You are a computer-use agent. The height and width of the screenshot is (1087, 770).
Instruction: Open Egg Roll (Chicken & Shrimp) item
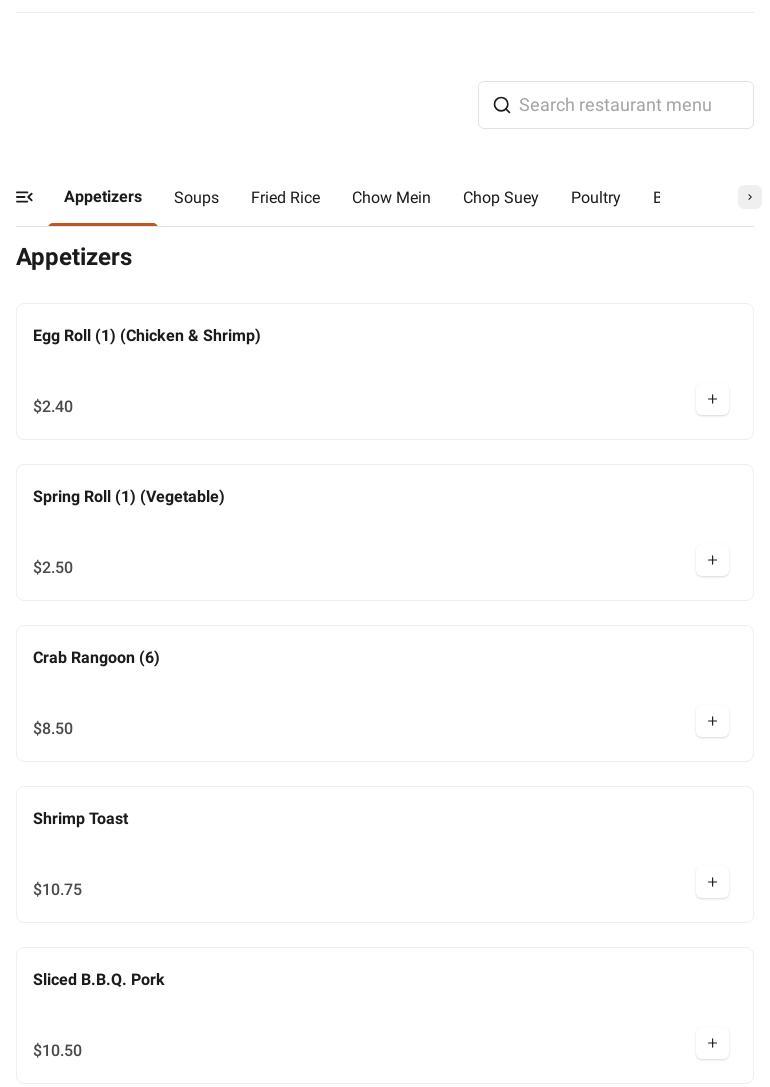147,336
